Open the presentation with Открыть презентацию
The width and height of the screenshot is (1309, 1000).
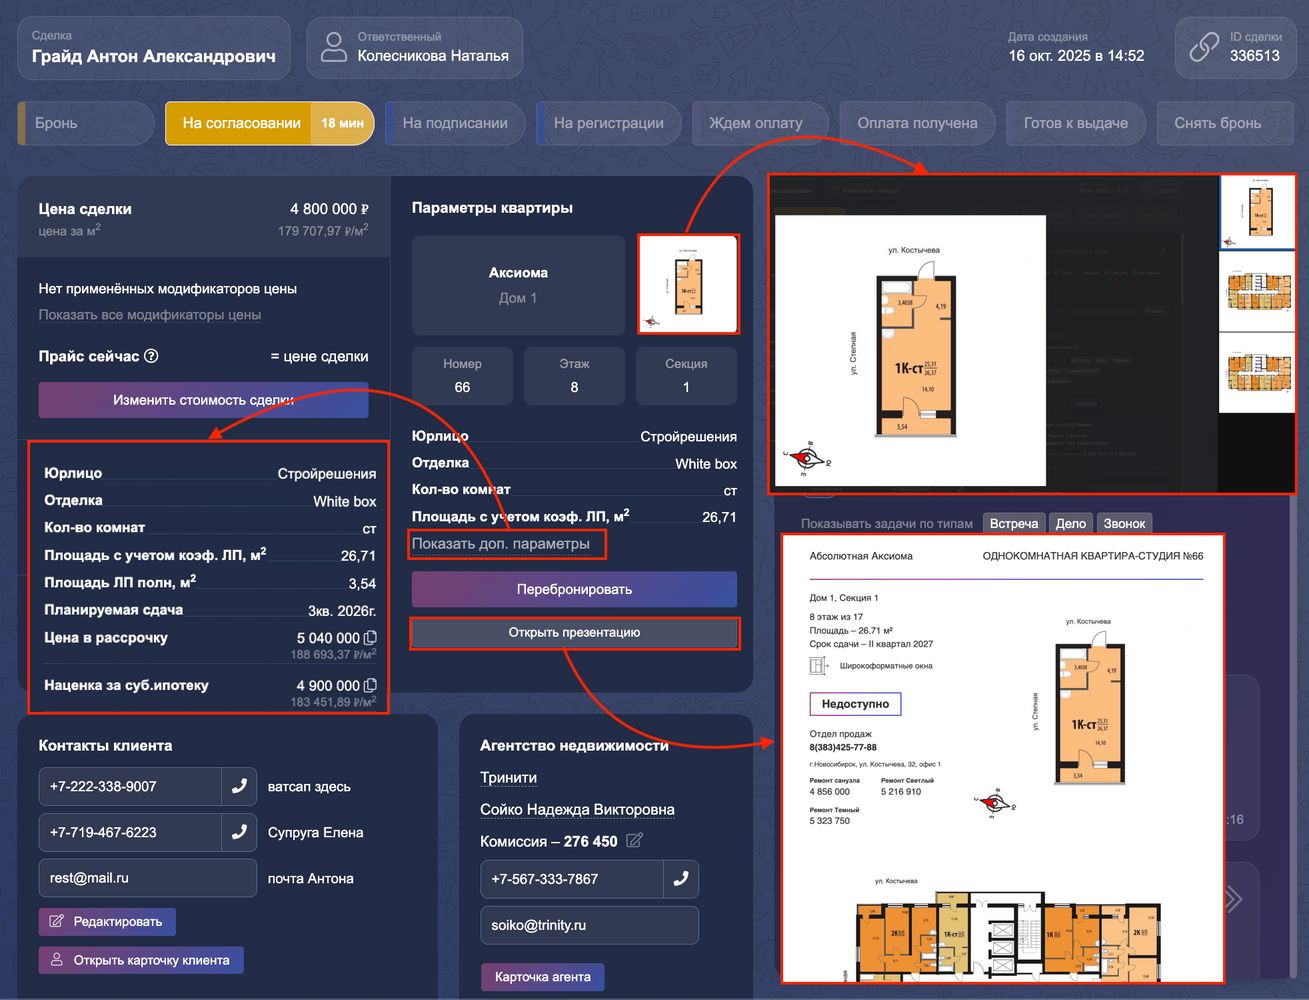[574, 633]
